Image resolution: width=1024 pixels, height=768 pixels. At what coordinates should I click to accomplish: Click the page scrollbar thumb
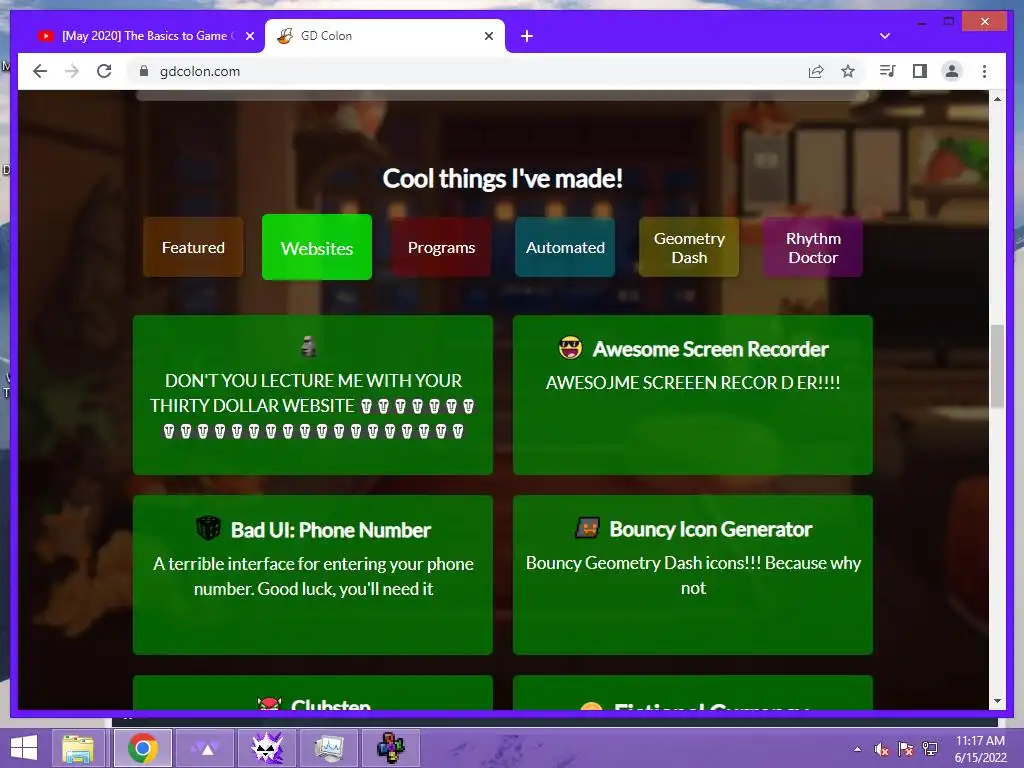coord(997,366)
